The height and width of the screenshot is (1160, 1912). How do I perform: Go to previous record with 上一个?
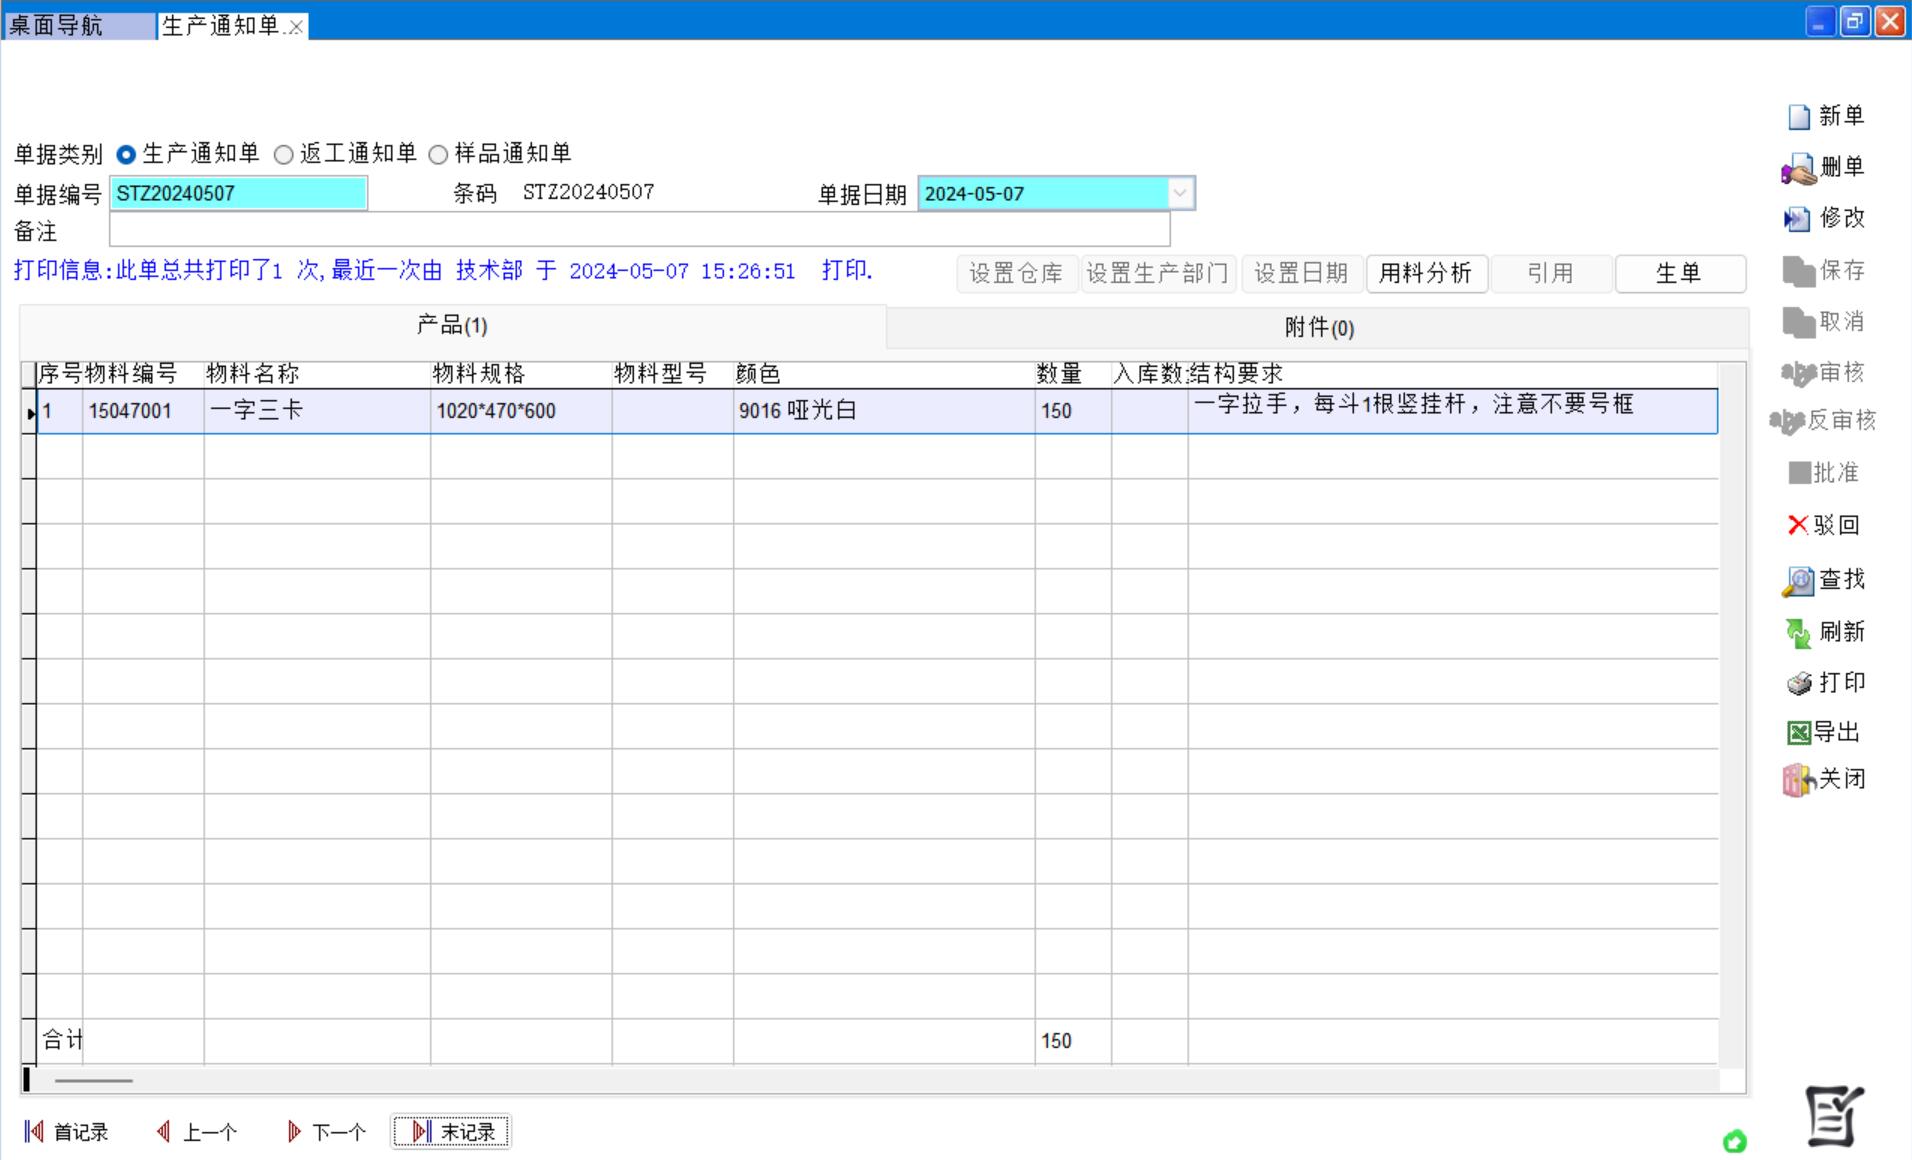[198, 1132]
